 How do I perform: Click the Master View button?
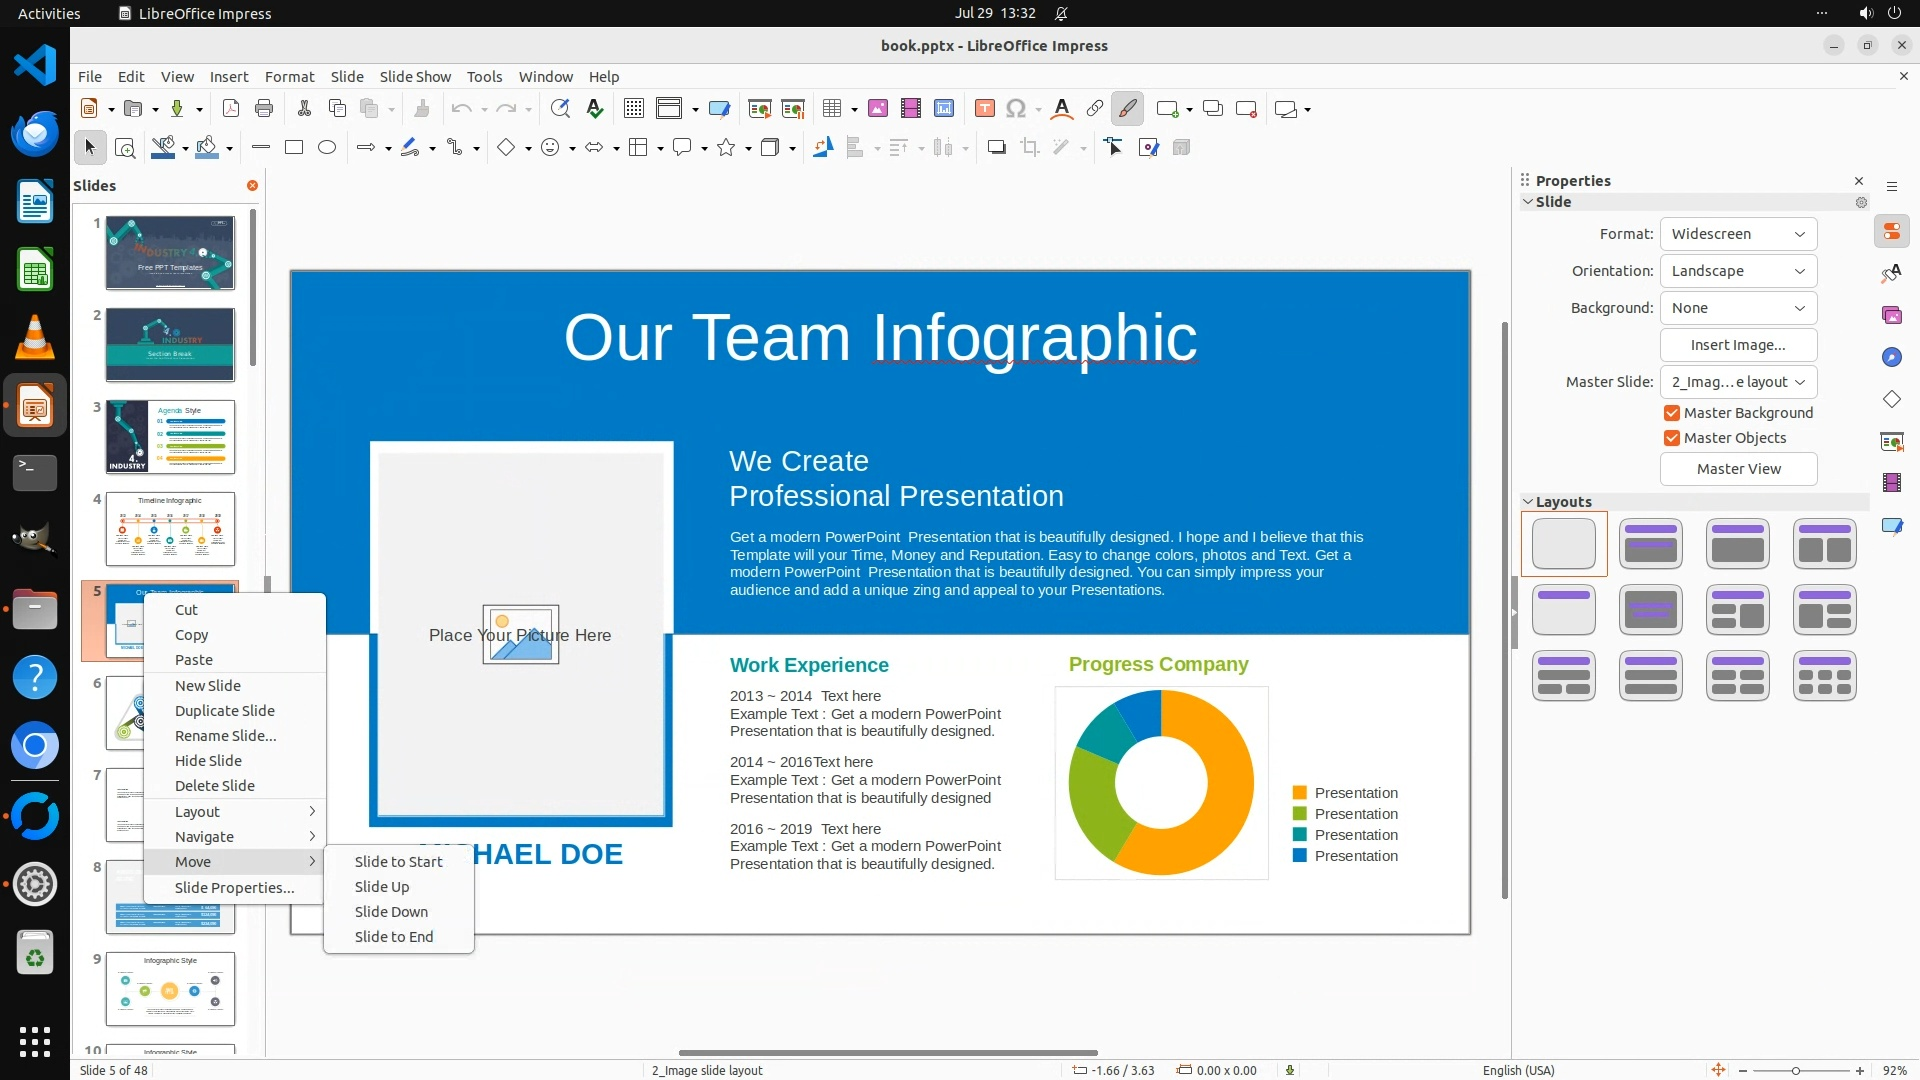coord(1738,469)
